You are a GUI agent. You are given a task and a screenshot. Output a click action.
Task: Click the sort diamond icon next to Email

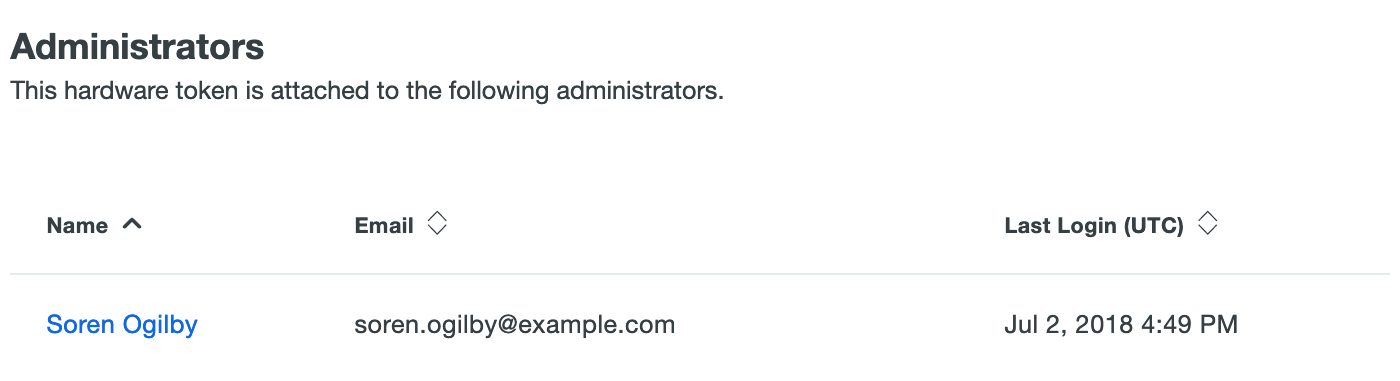(436, 225)
